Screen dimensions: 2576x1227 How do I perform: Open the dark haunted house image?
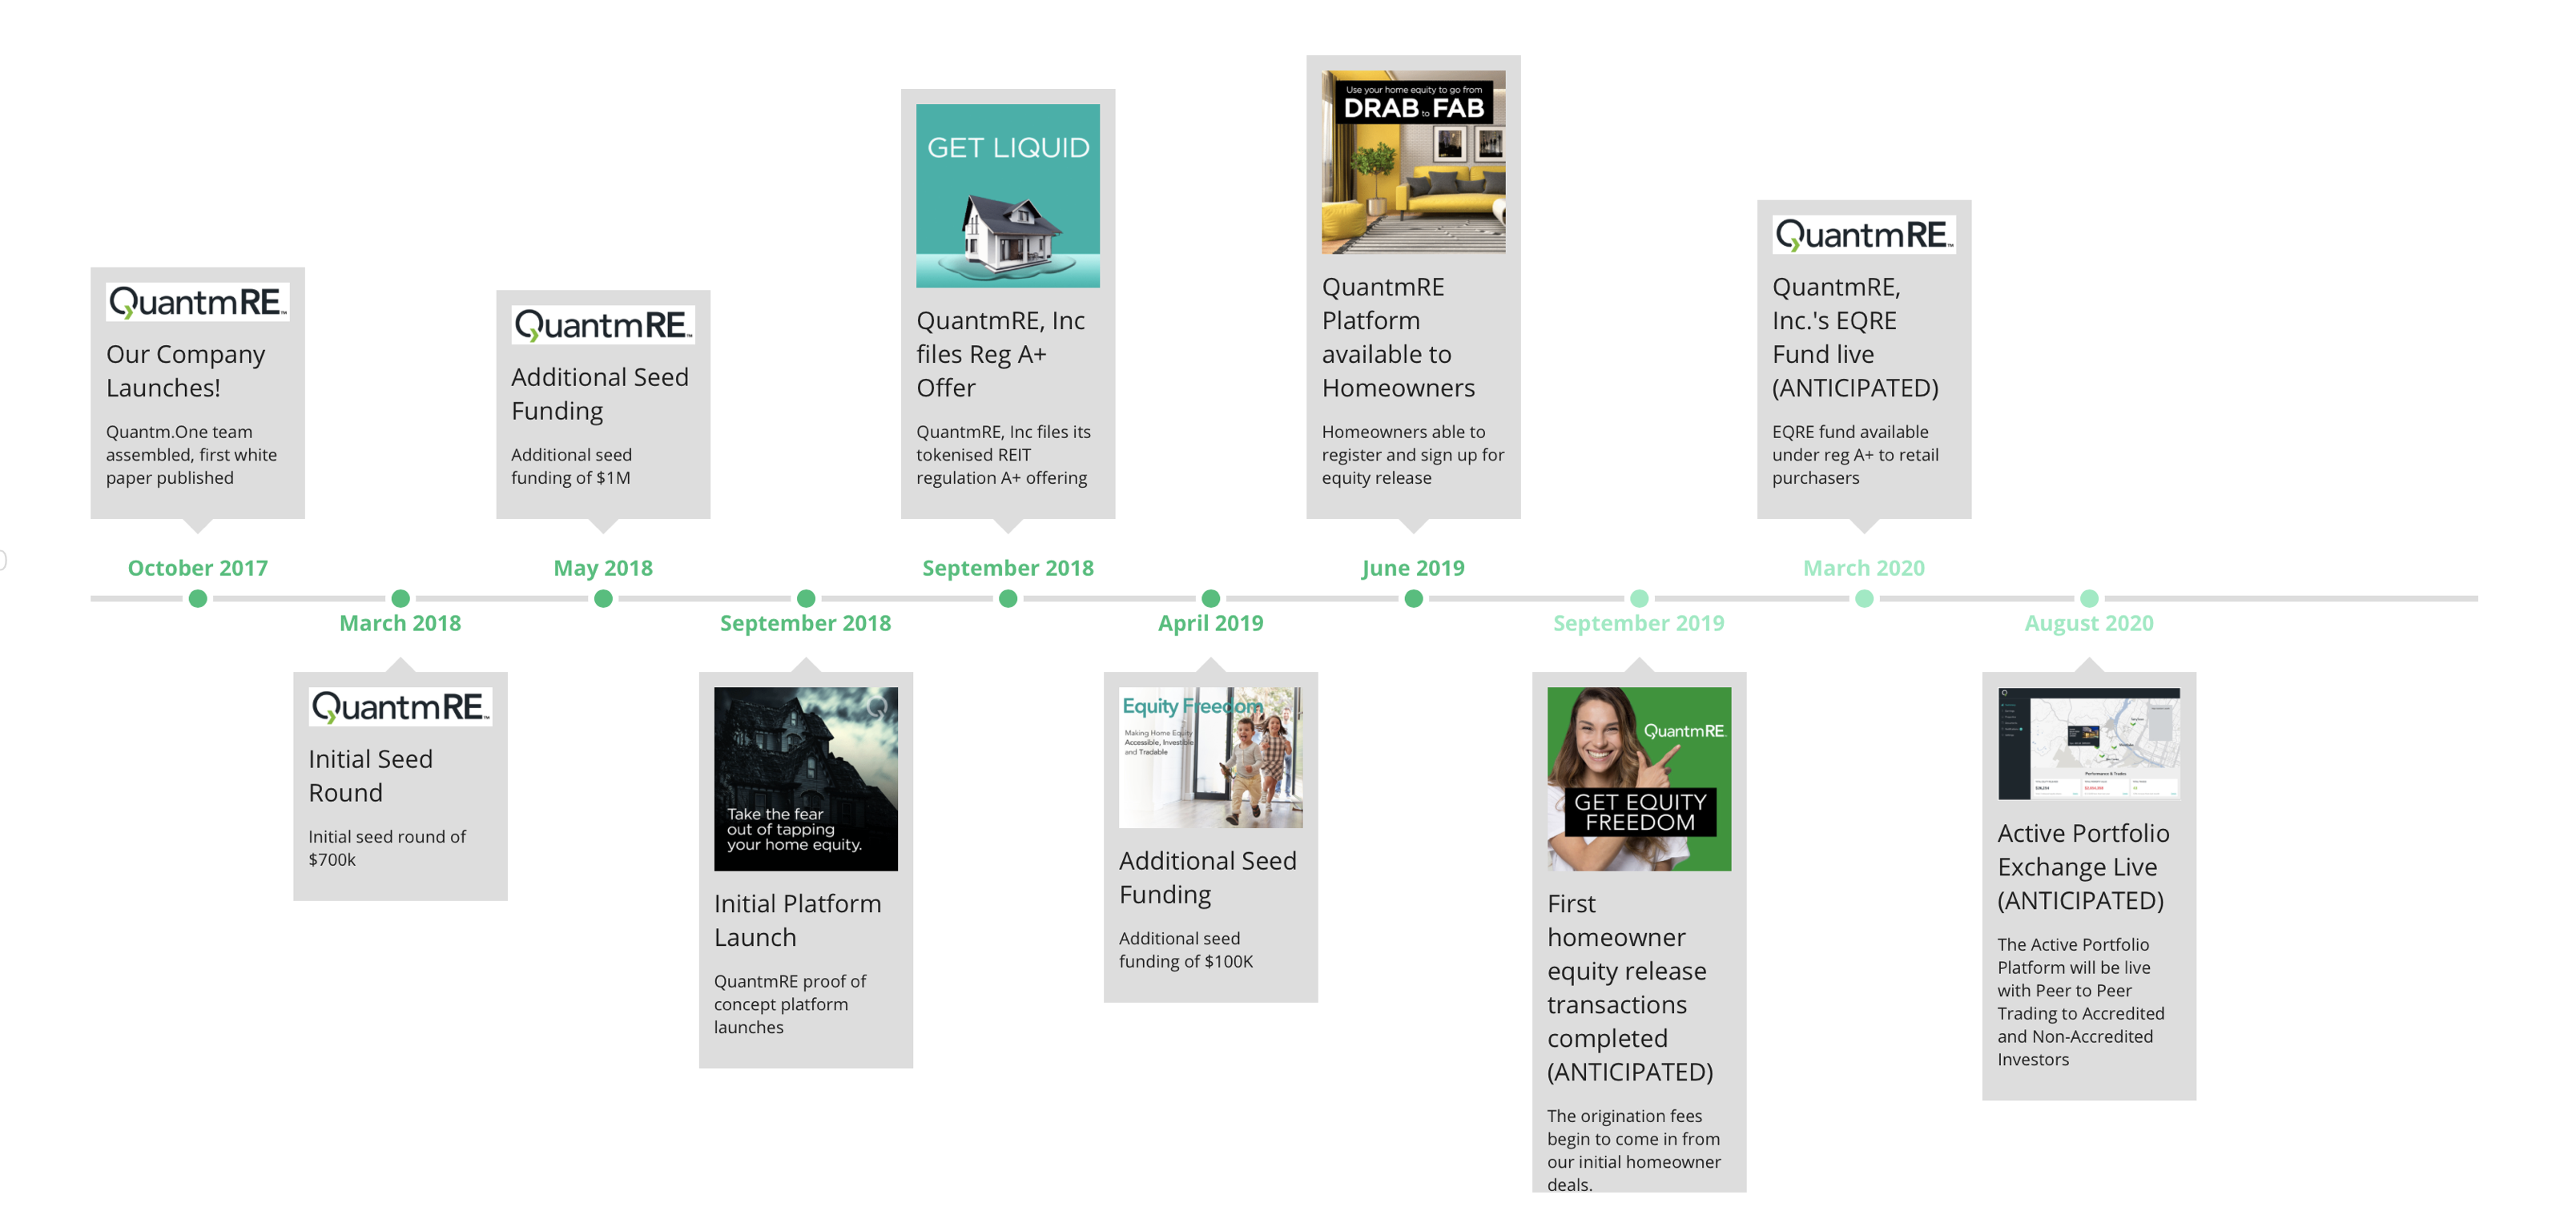click(x=805, y=778)
